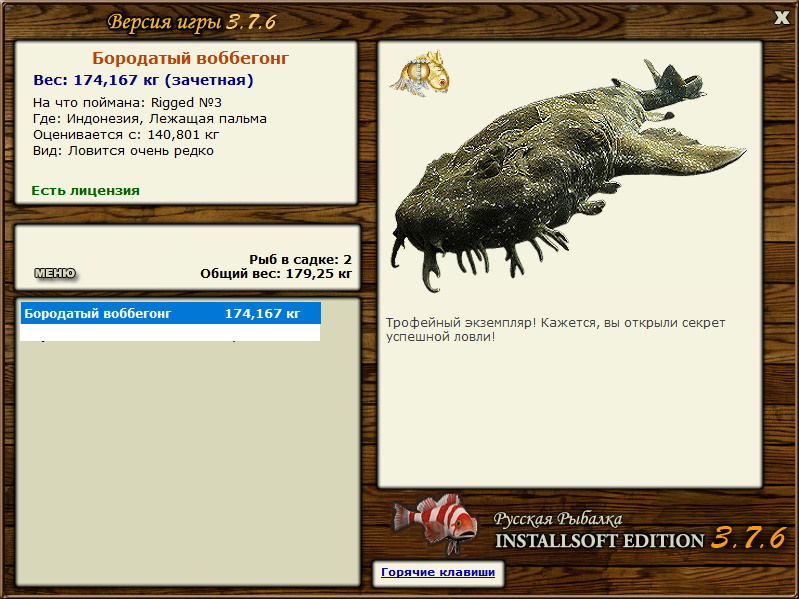This screenshot has width=799, height=599.
Task: Click the Трофейный экземпляр description text
Action: [555, 330]
